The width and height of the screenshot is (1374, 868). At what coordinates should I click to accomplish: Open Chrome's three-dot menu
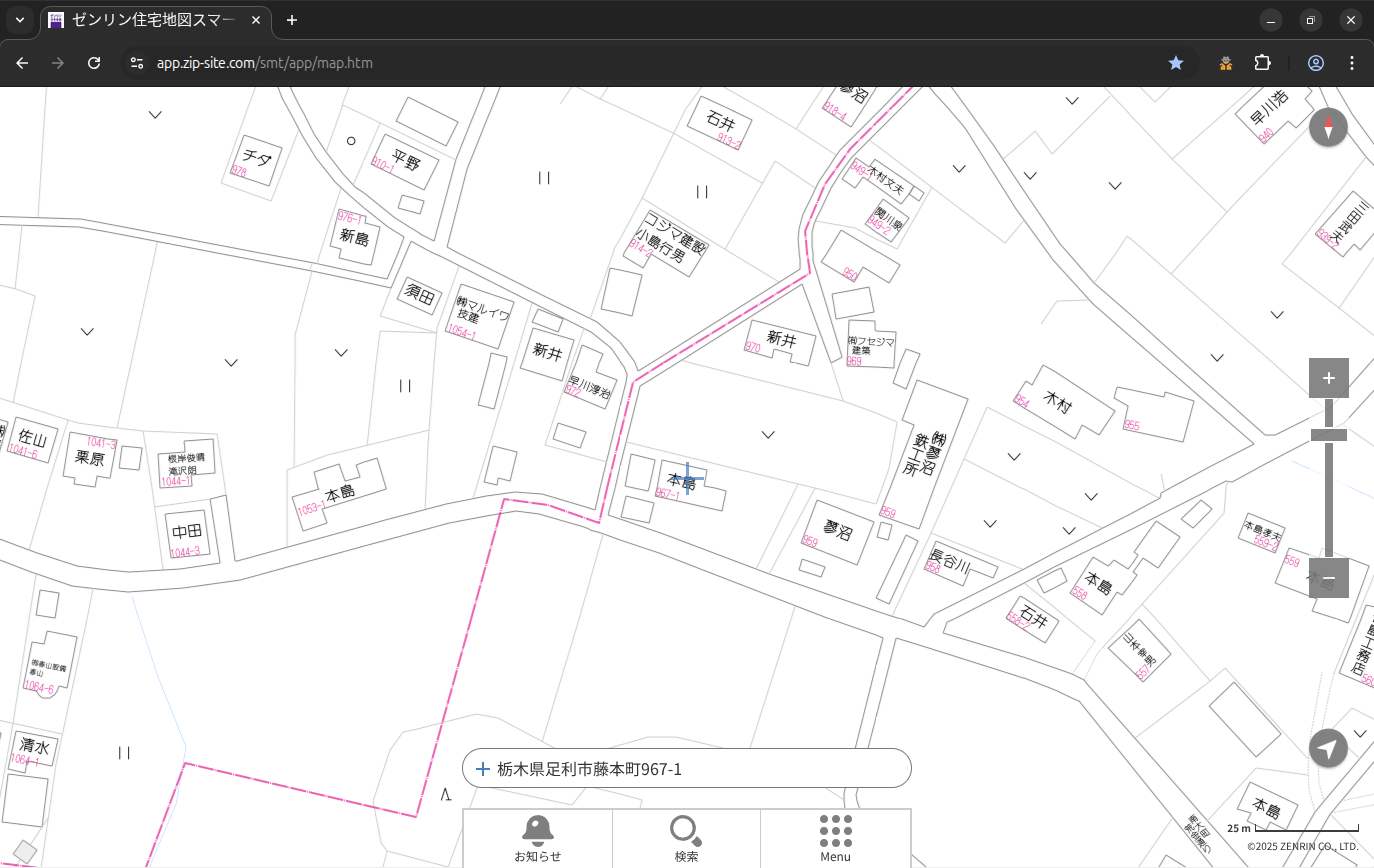(1352, 63)
